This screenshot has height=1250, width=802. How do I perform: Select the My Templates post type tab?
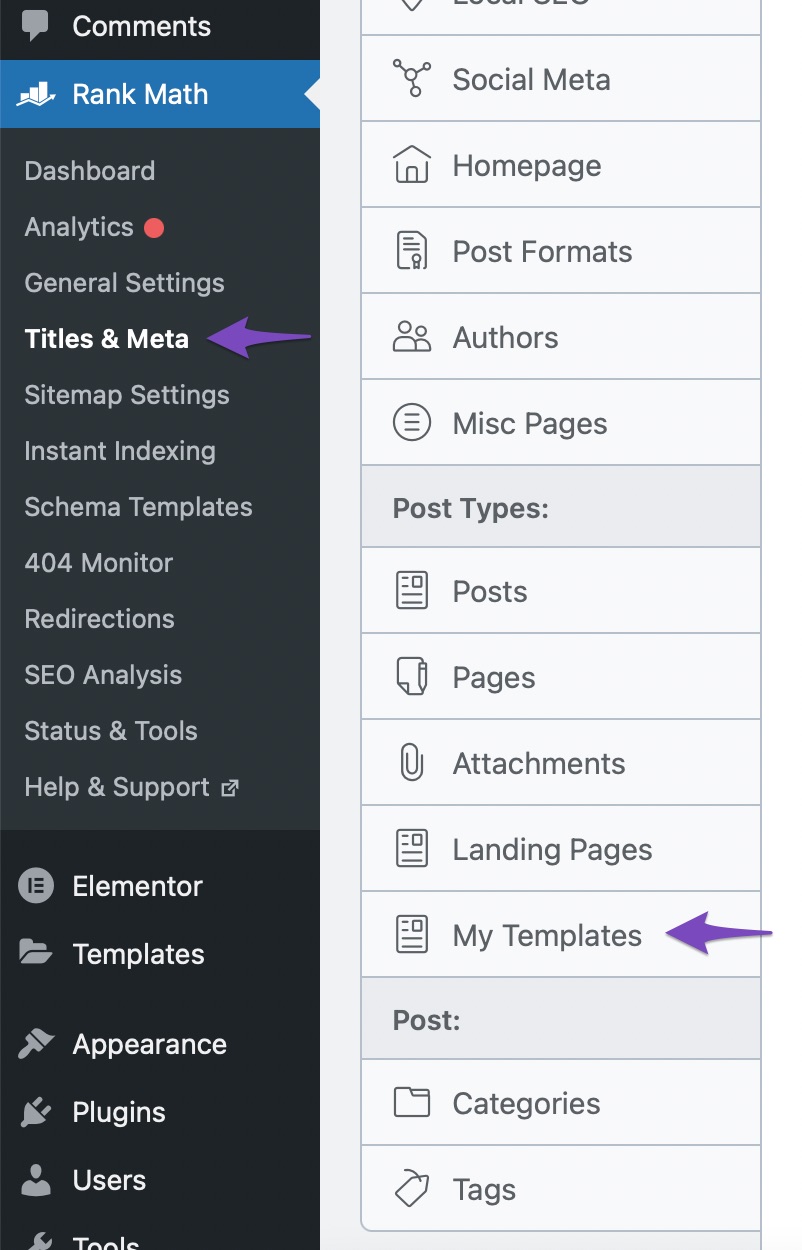point(547,935)
